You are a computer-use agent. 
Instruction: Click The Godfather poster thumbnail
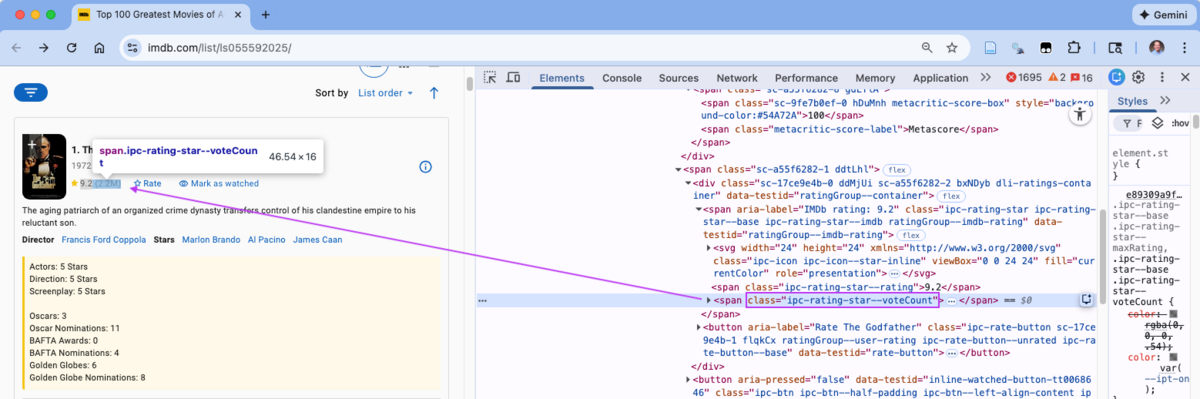(x=44, y=166)
